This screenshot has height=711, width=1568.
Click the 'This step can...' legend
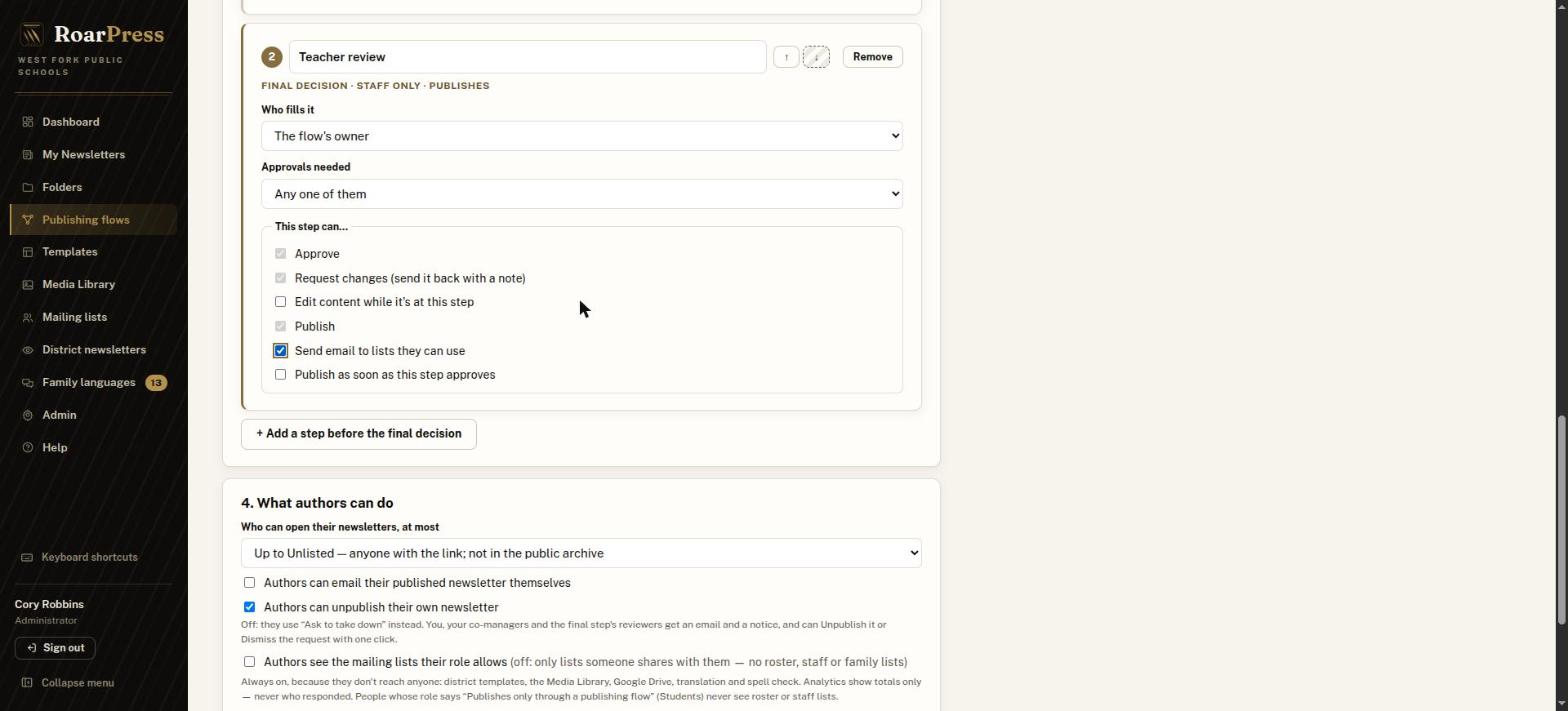pyautogui.click(x=311, y=227)
